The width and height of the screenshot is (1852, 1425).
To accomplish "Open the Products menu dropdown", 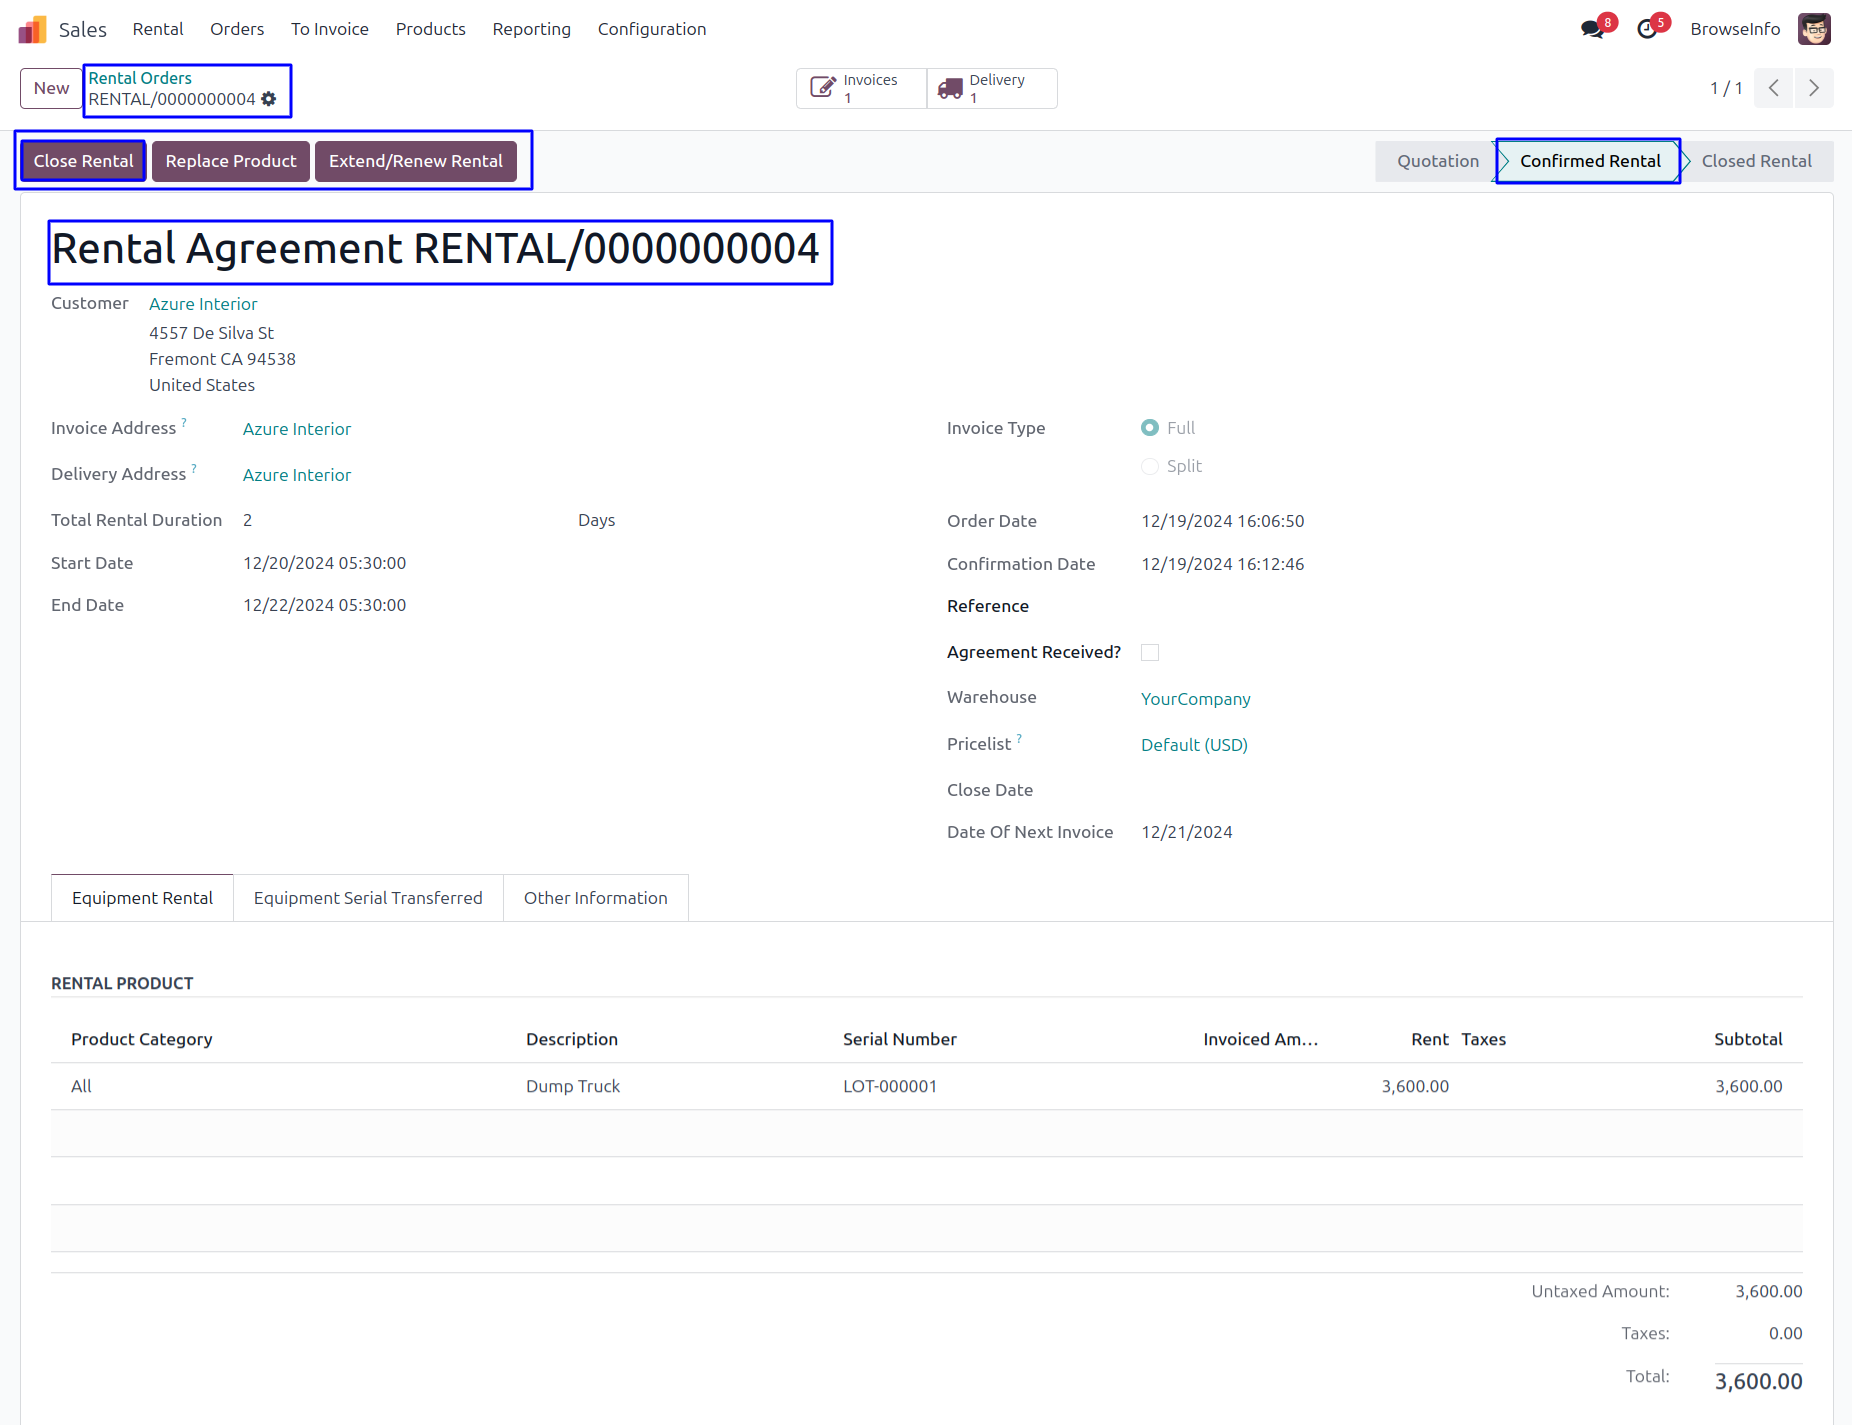I will [430, 29].
